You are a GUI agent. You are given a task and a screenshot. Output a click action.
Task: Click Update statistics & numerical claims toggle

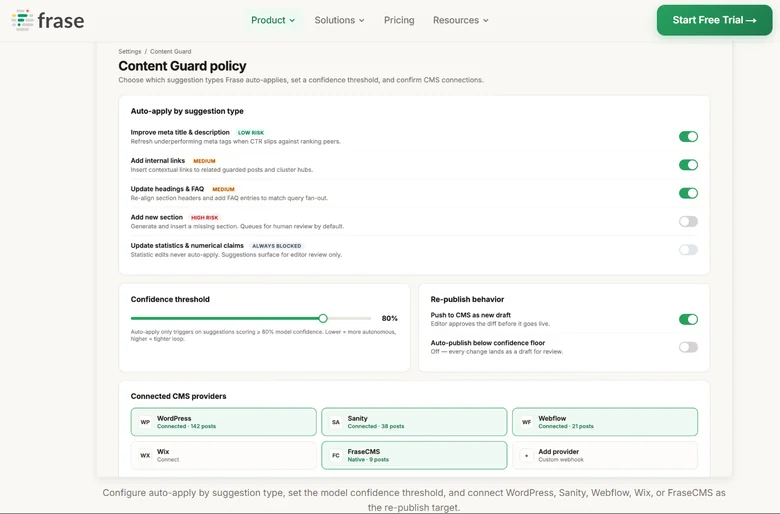click(688, 250)
